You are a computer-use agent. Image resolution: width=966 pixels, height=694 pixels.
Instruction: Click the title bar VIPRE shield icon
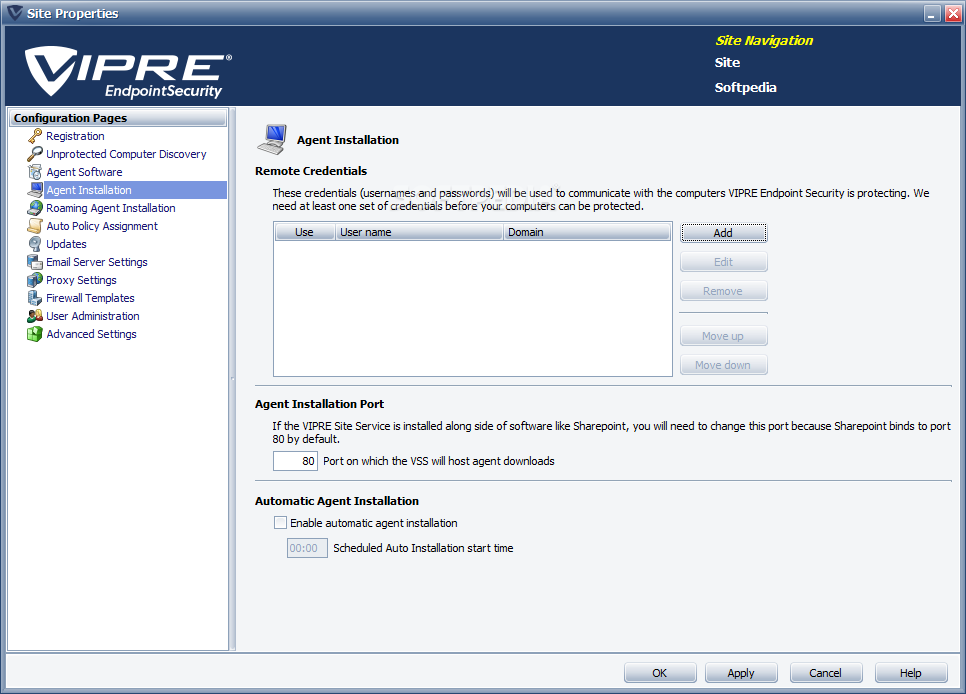14,13
